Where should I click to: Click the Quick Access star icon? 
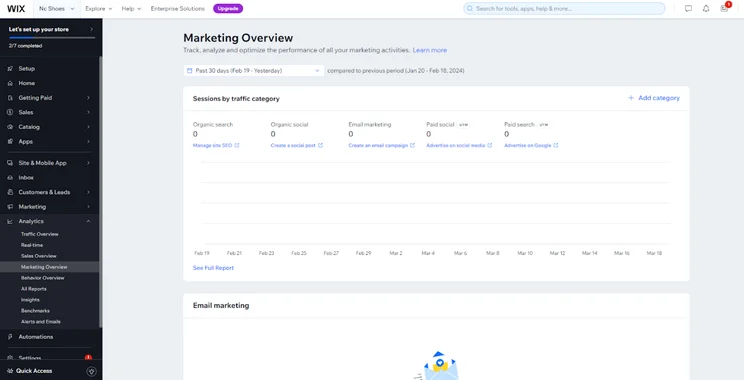point(10,371)
